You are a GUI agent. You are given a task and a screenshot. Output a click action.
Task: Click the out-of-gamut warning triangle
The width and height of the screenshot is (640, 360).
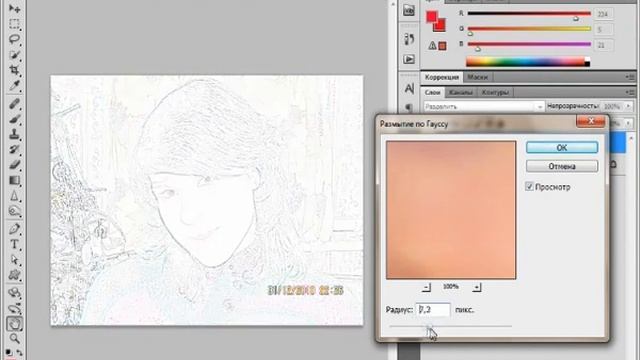[x=432, y=46]
